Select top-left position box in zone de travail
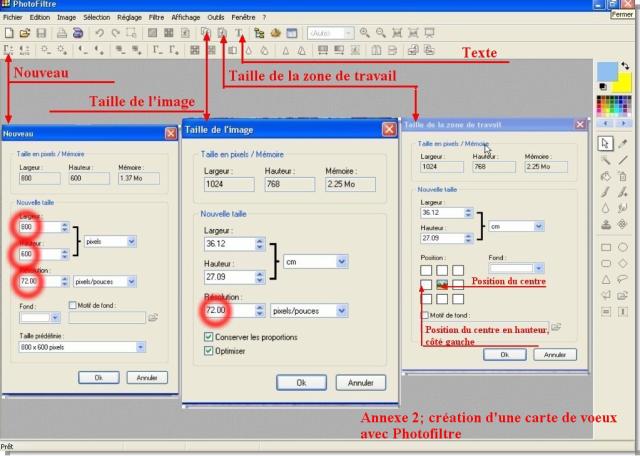Screen dimensions: 640x456 426,270
